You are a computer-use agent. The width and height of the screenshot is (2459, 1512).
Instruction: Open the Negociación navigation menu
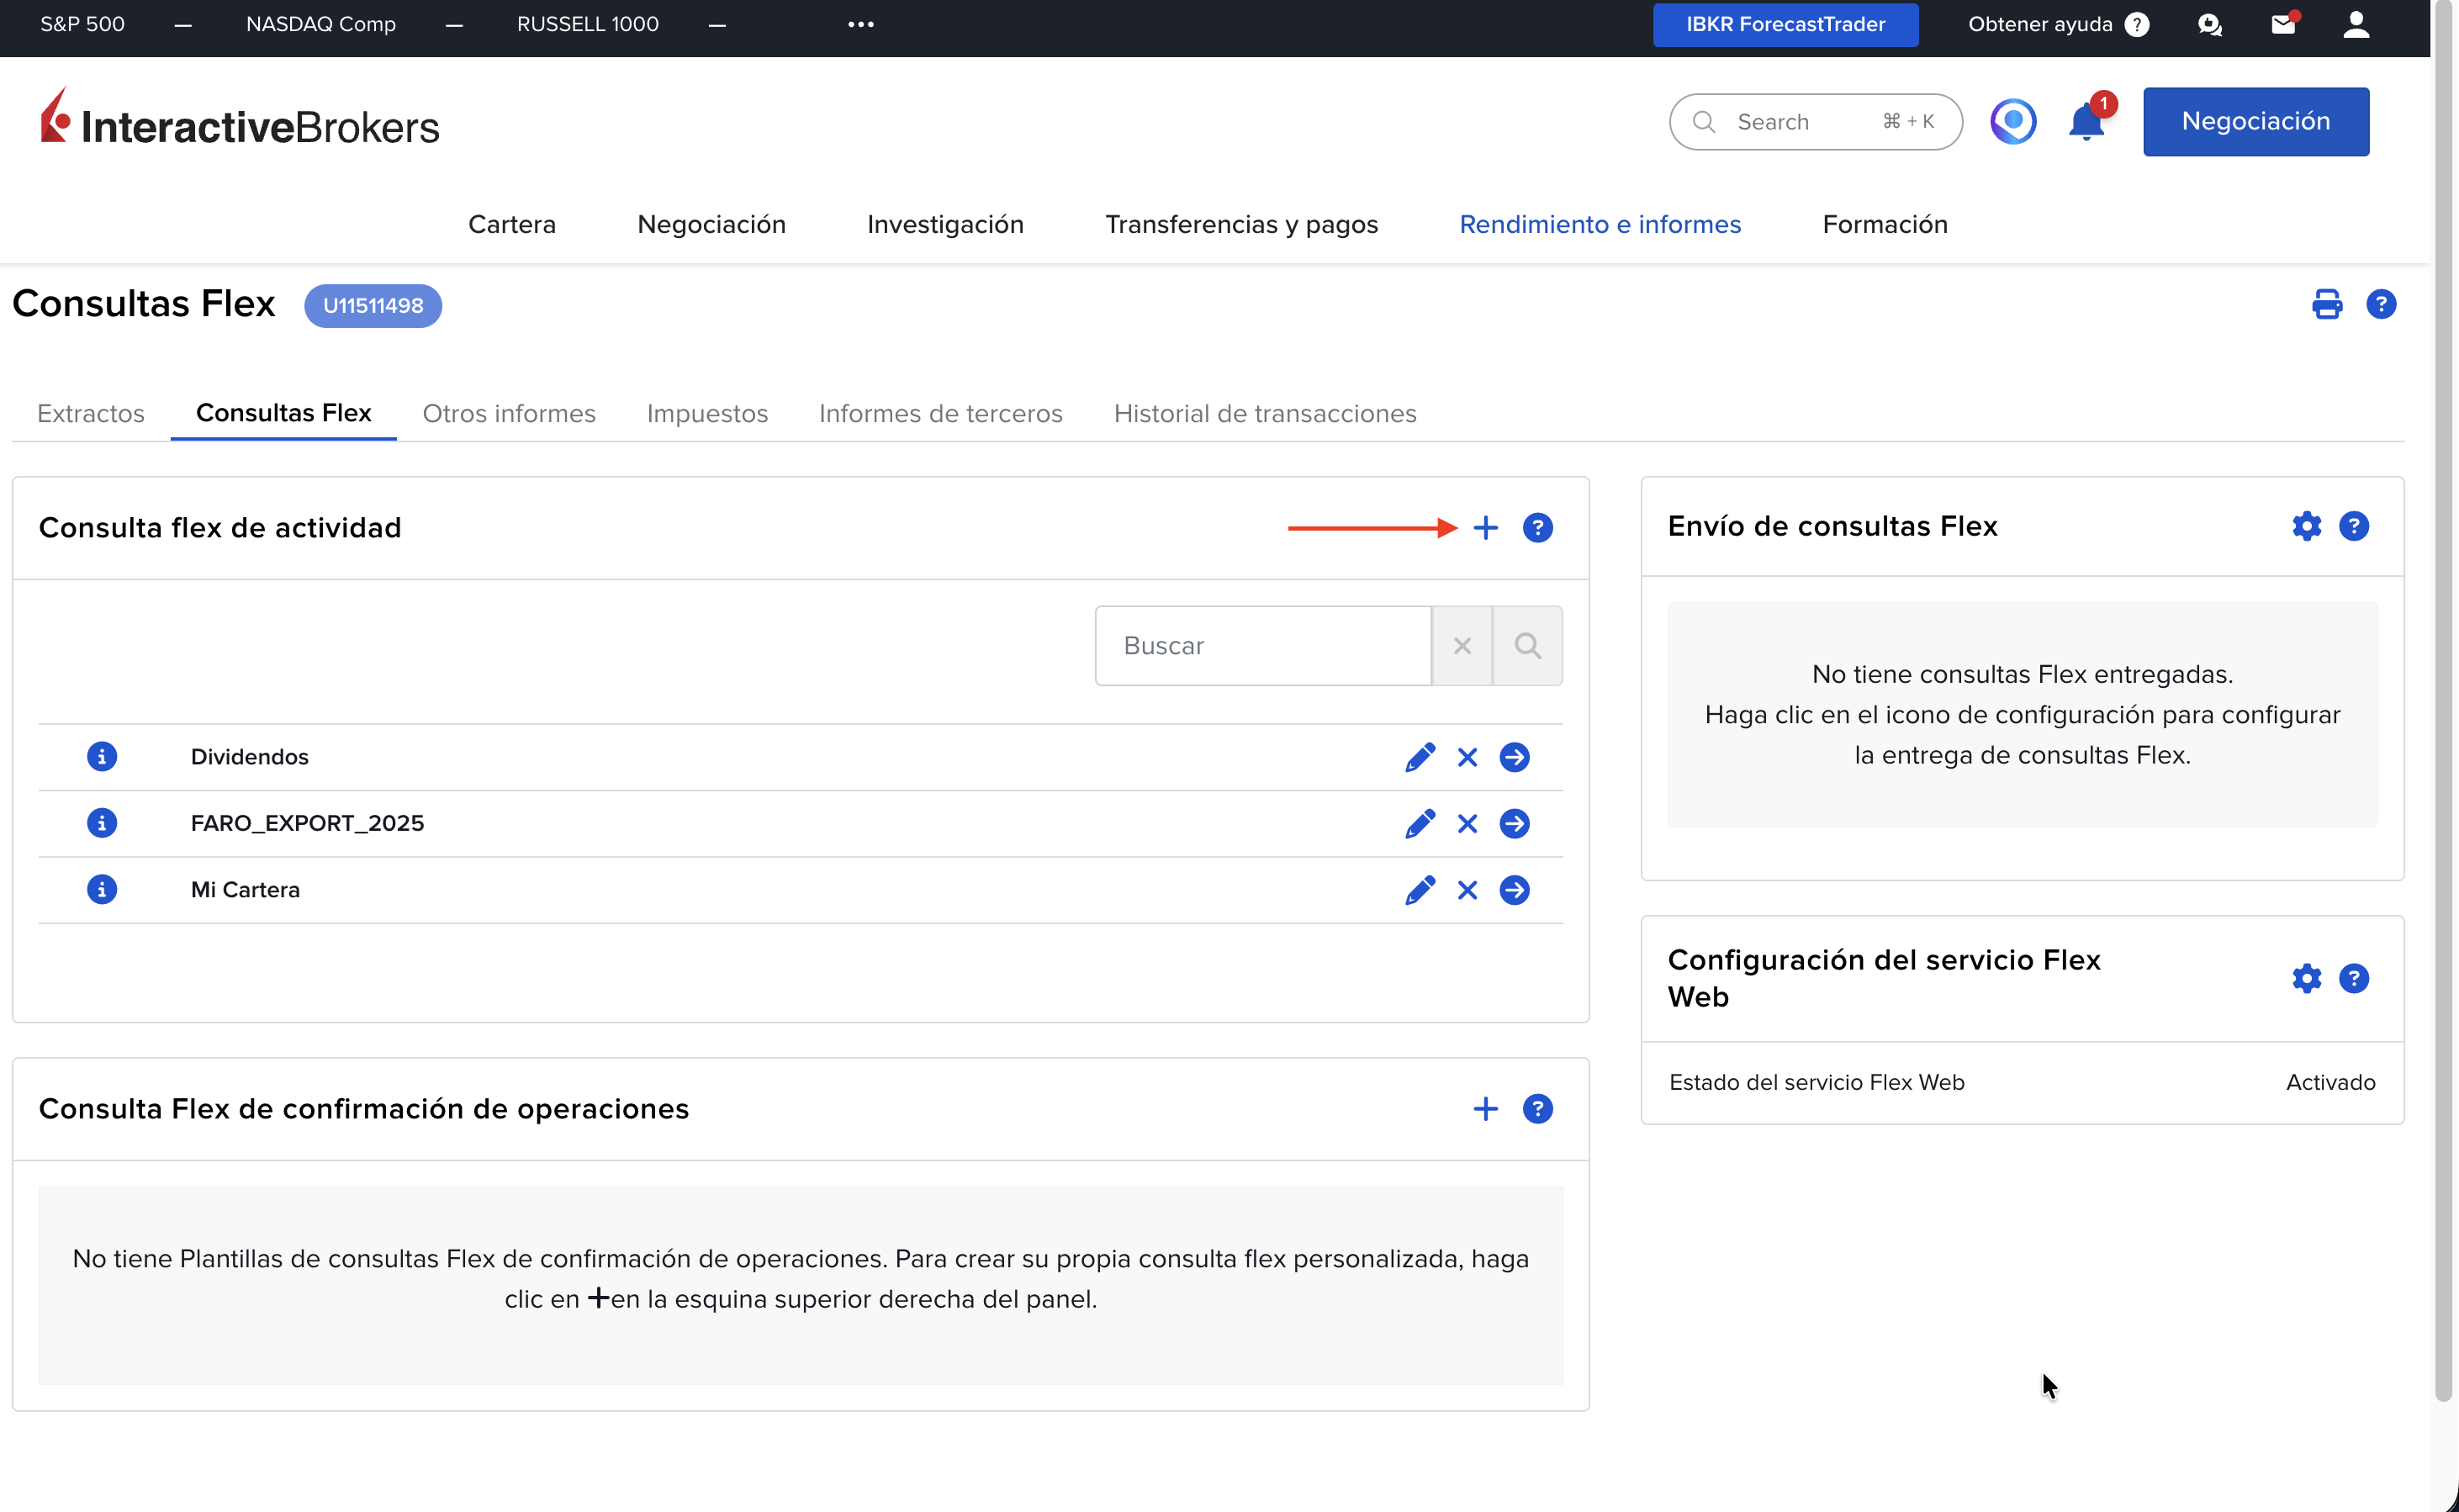click(711, 224)
